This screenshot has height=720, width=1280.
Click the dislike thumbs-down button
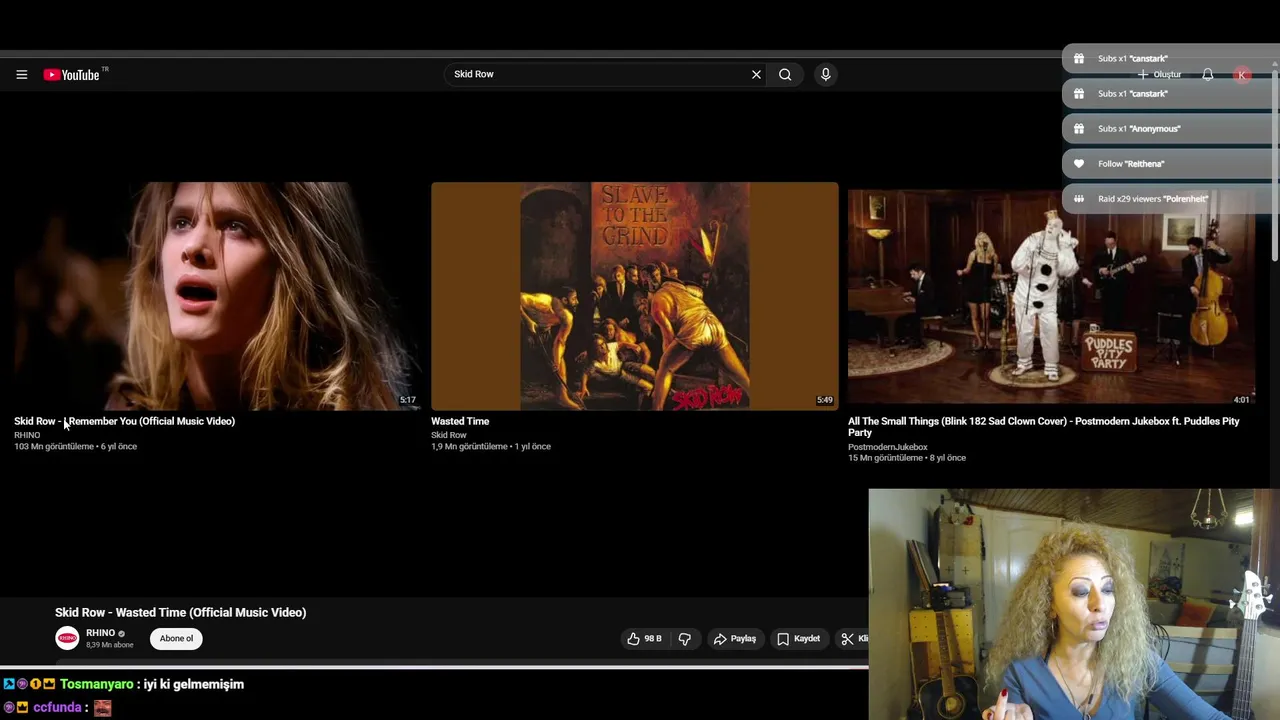pyautogui.click(x=685, y=638)
